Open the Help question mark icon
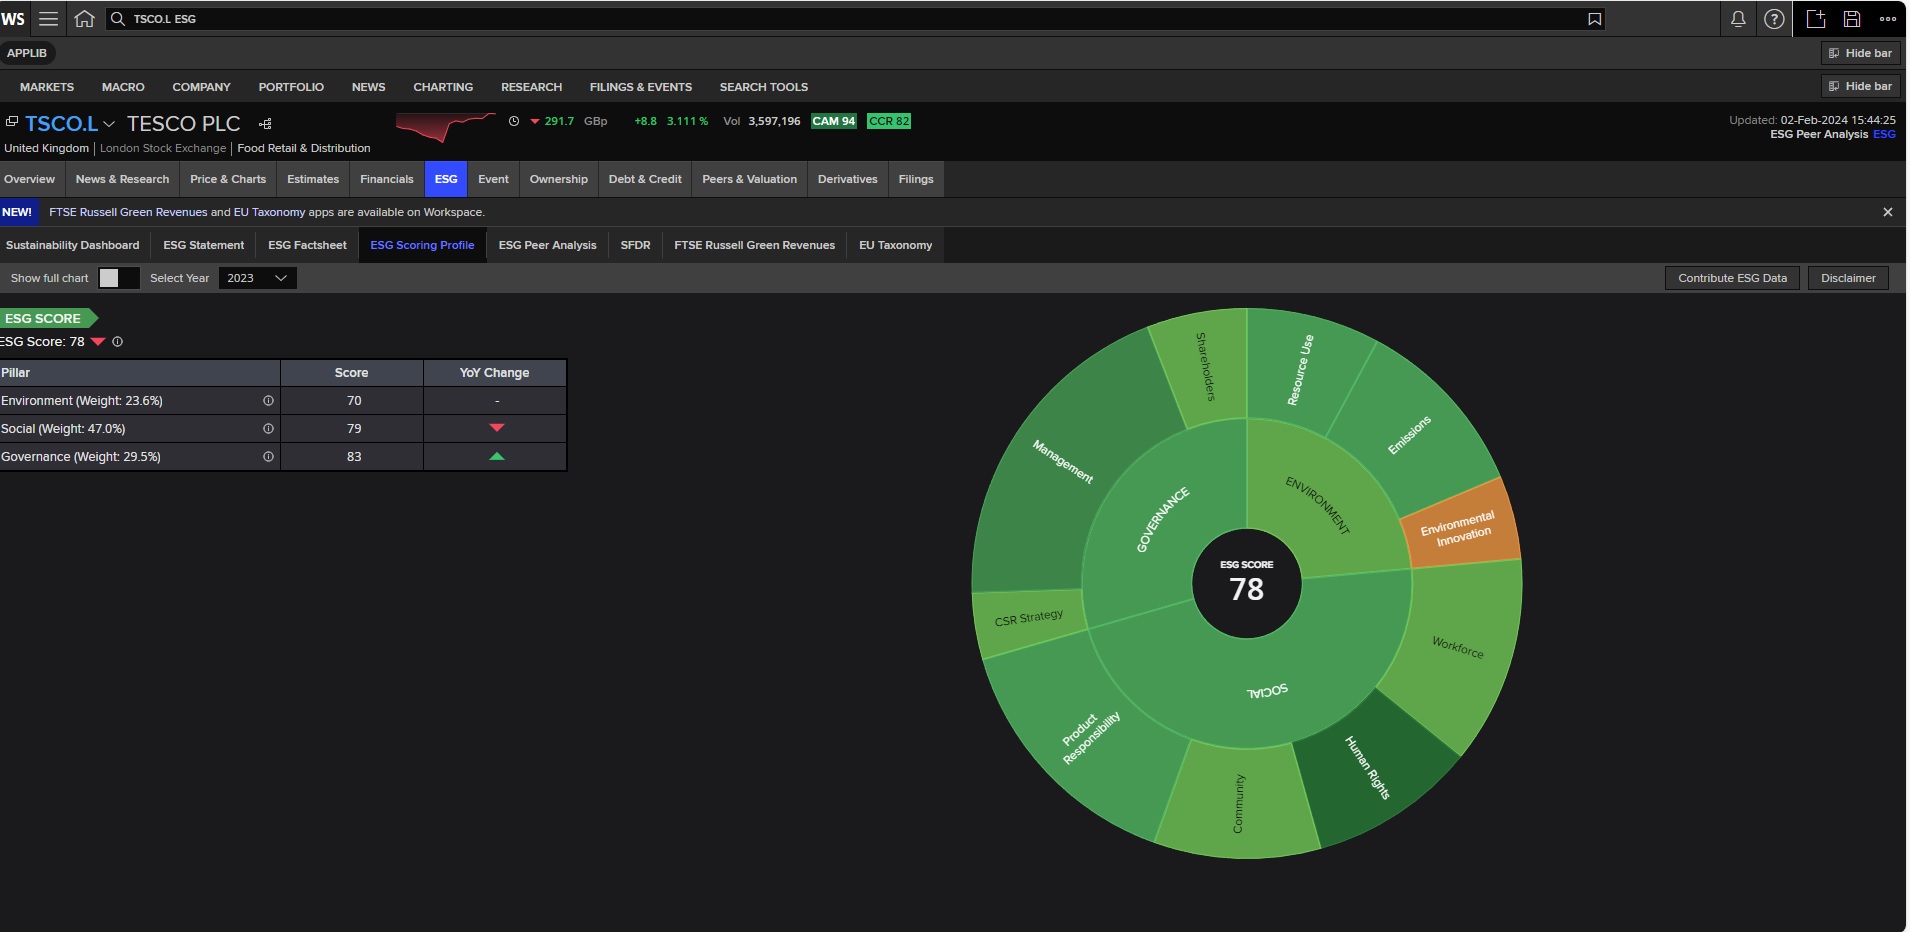This screenshot has height=932, width=1910. tap(1775, 18)
